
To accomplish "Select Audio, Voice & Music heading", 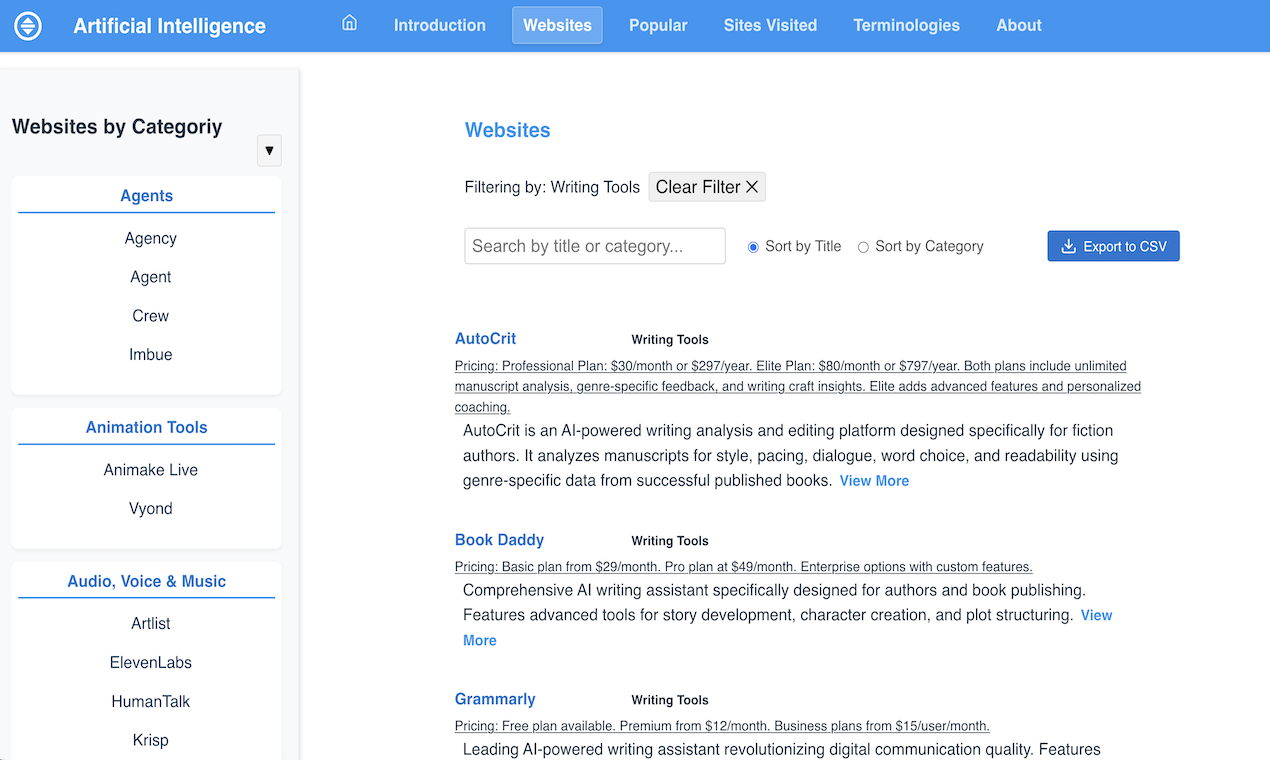I will tap(146, 582).
